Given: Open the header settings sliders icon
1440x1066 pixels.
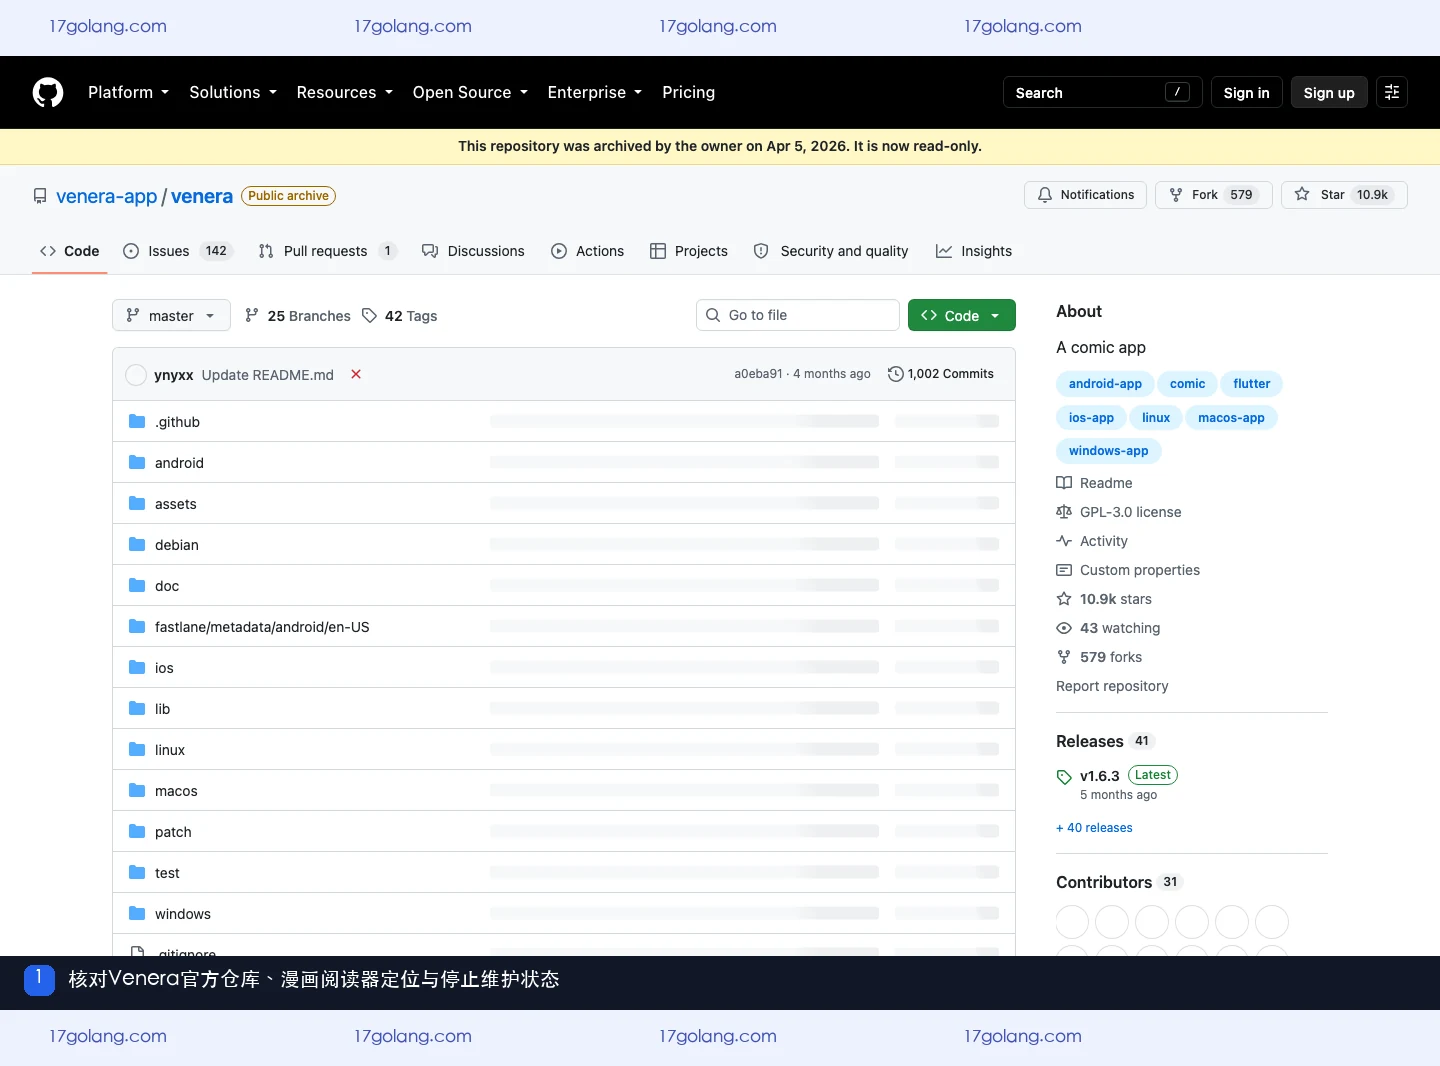Looking at the screenshot, I should click(x=1392, y=92).
